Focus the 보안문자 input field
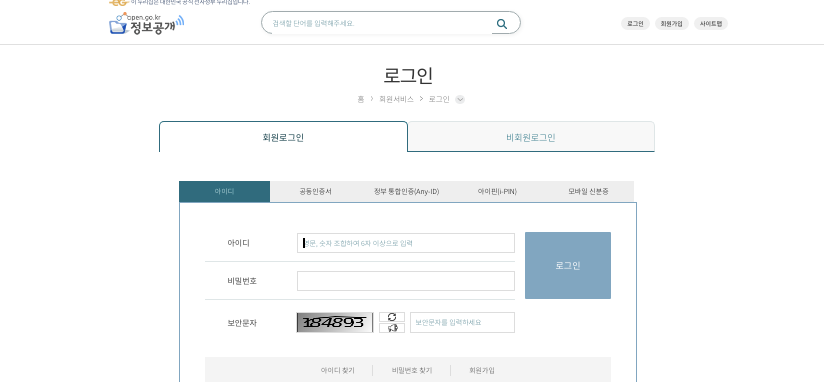 [x=462, y=323]
